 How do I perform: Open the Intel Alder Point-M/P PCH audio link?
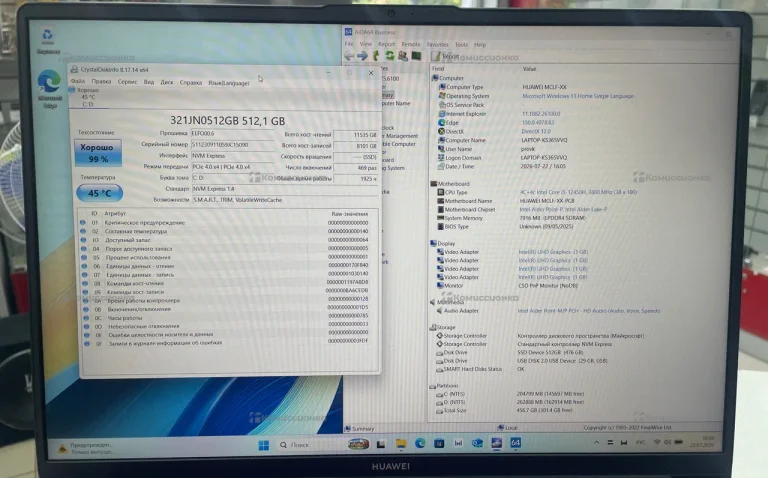click(589, 311)
